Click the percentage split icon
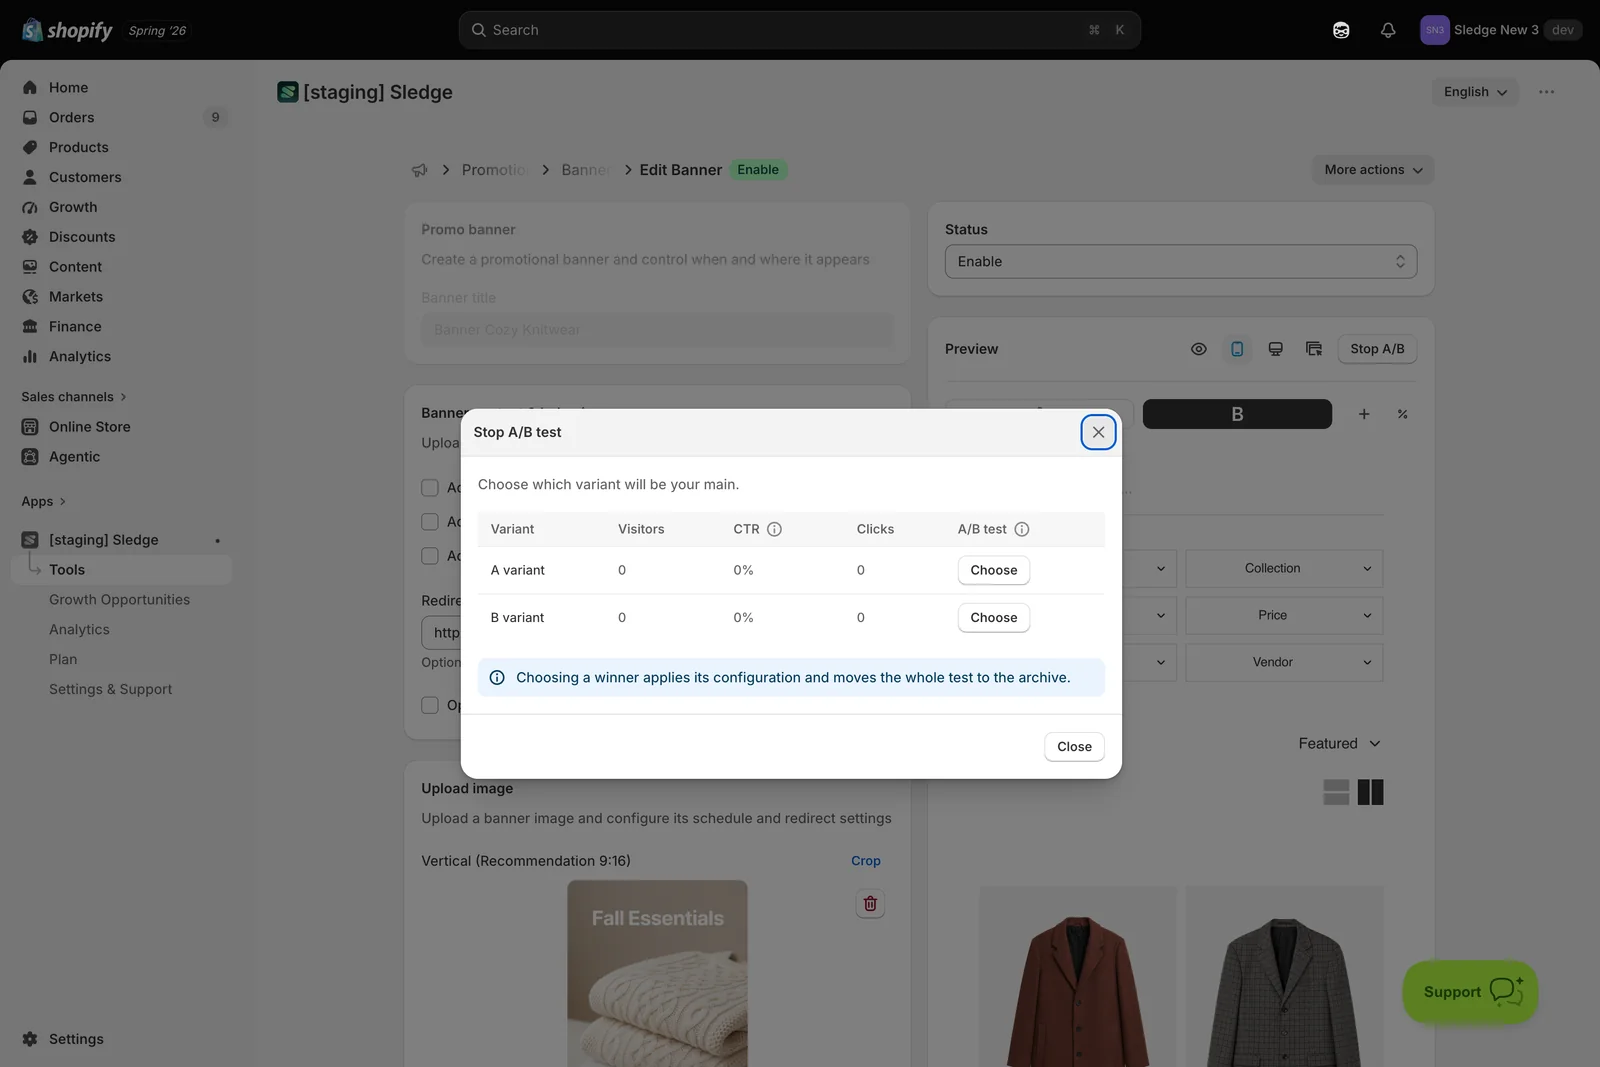The width and height of the screenshot is (1600, 1067). 1403,414
